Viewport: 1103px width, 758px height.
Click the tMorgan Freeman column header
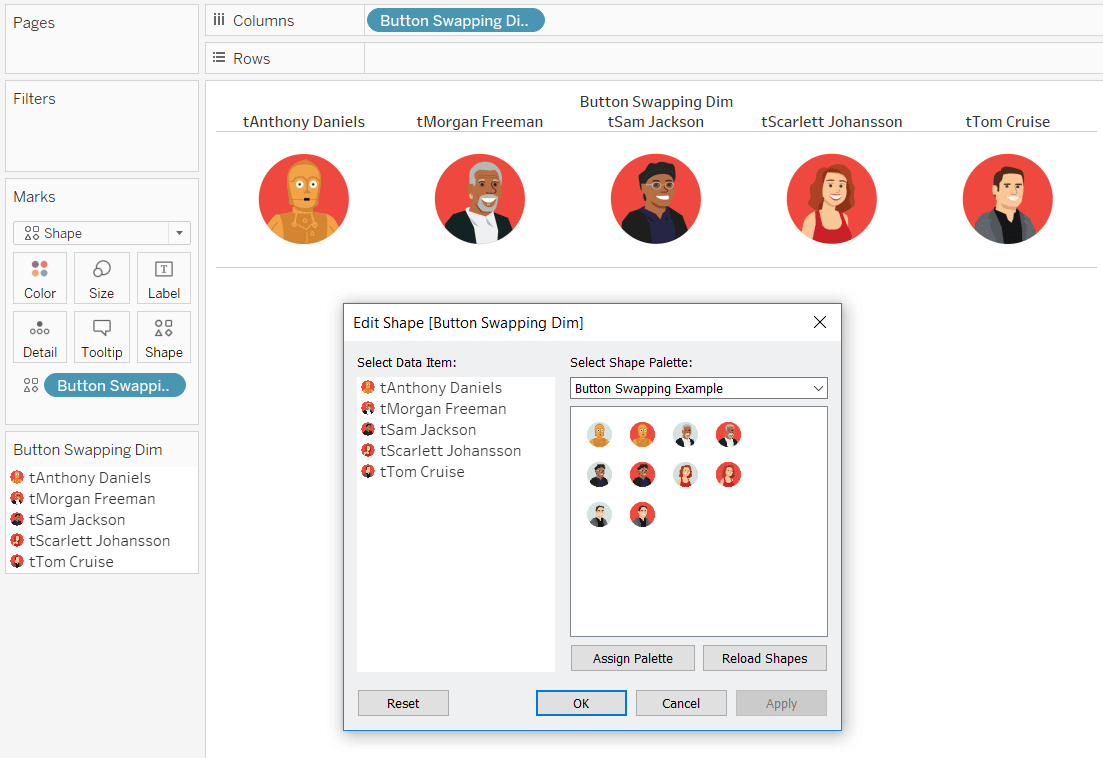tap(480, 122)
